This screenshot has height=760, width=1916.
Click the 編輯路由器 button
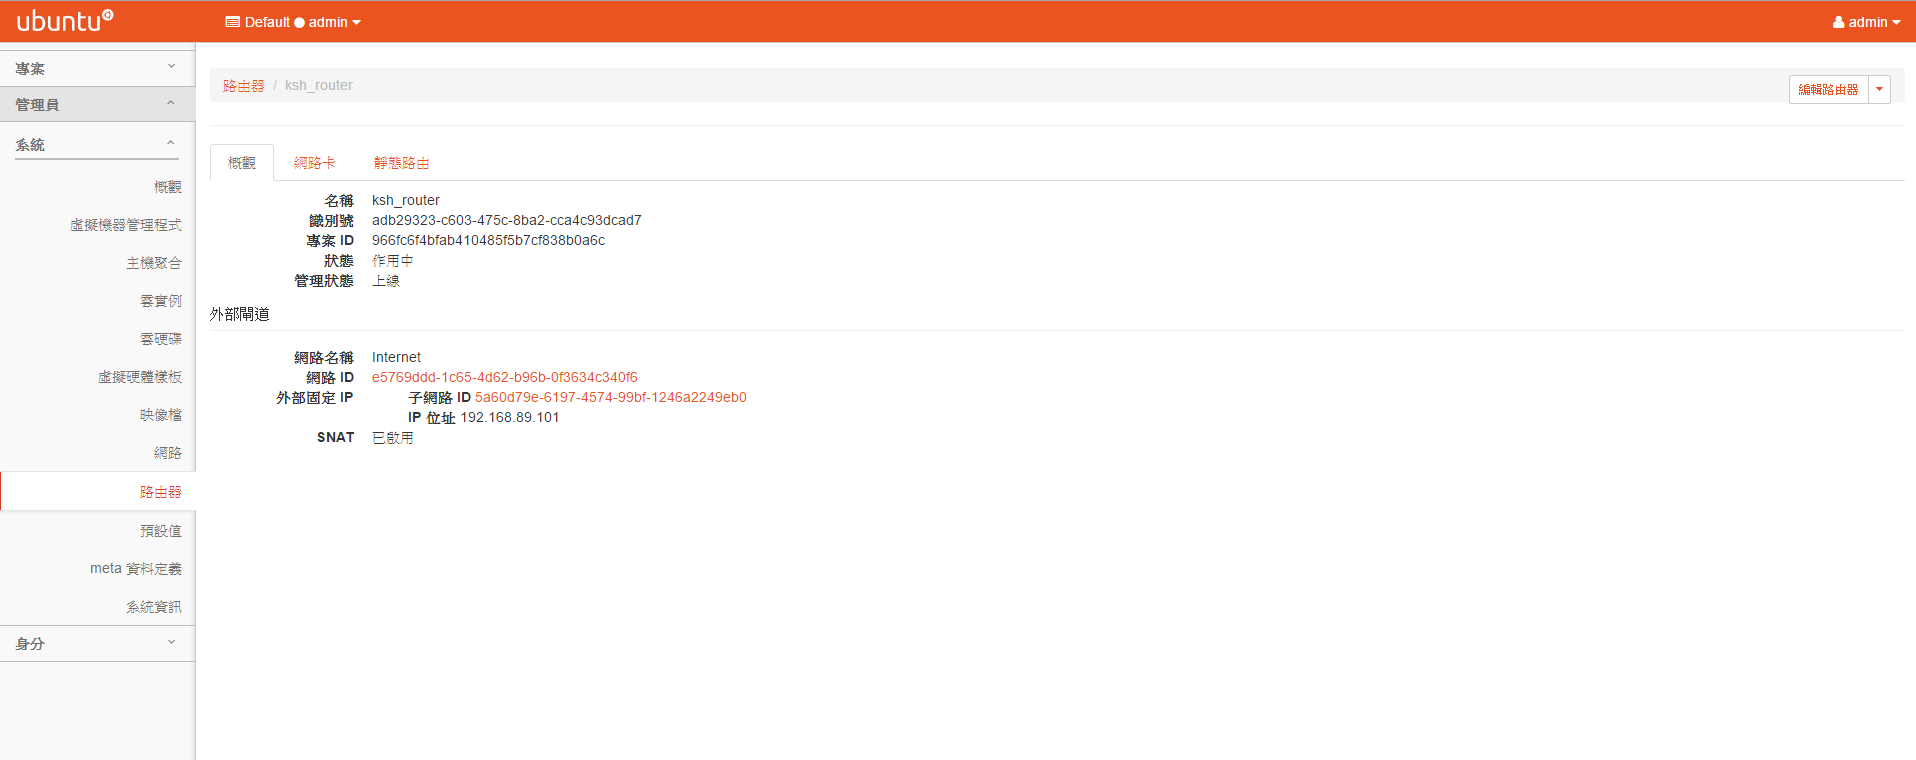1828,90
